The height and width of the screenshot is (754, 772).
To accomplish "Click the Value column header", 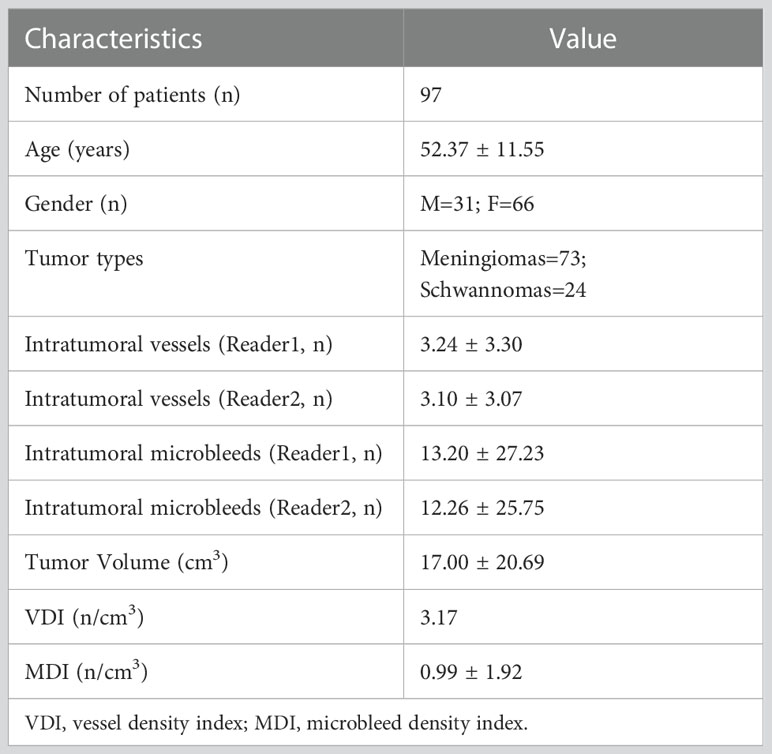I will [582, 39].
